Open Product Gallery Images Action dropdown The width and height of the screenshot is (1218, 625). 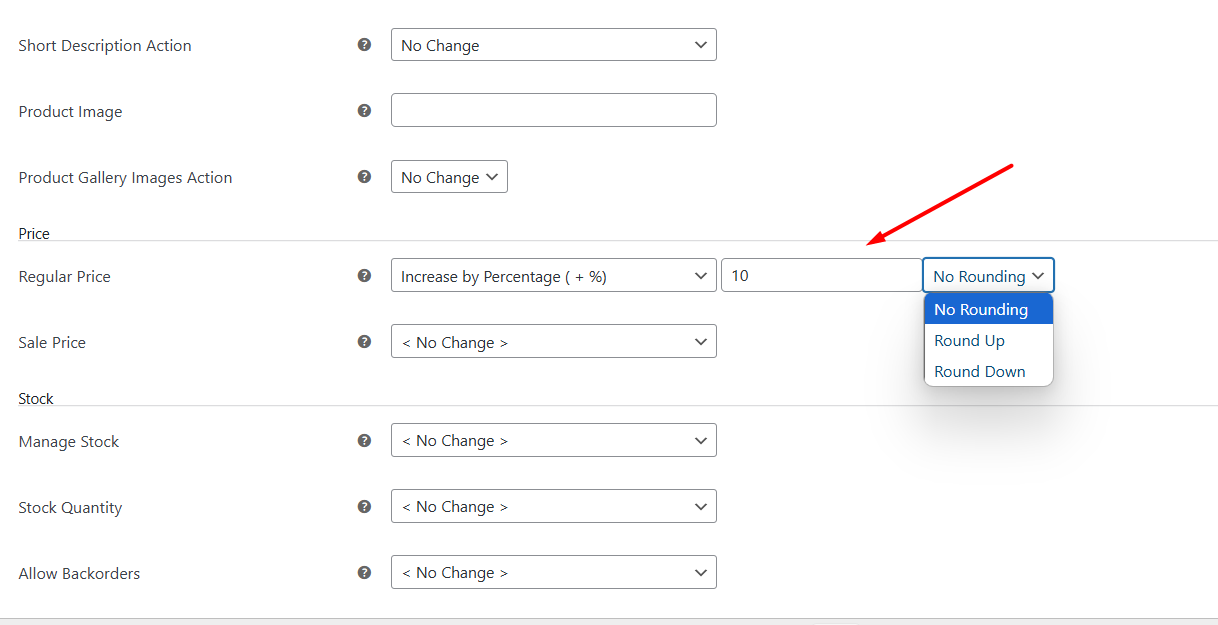click(x=449, y=177)
